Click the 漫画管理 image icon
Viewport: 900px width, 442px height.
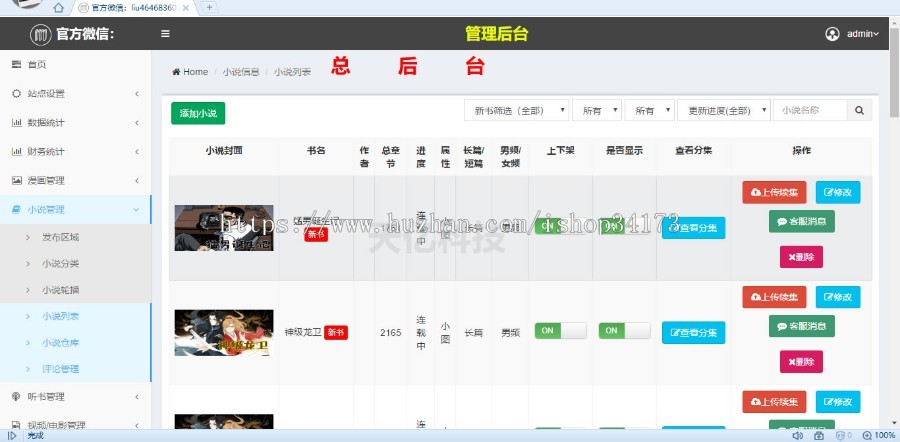click(16, 180)
